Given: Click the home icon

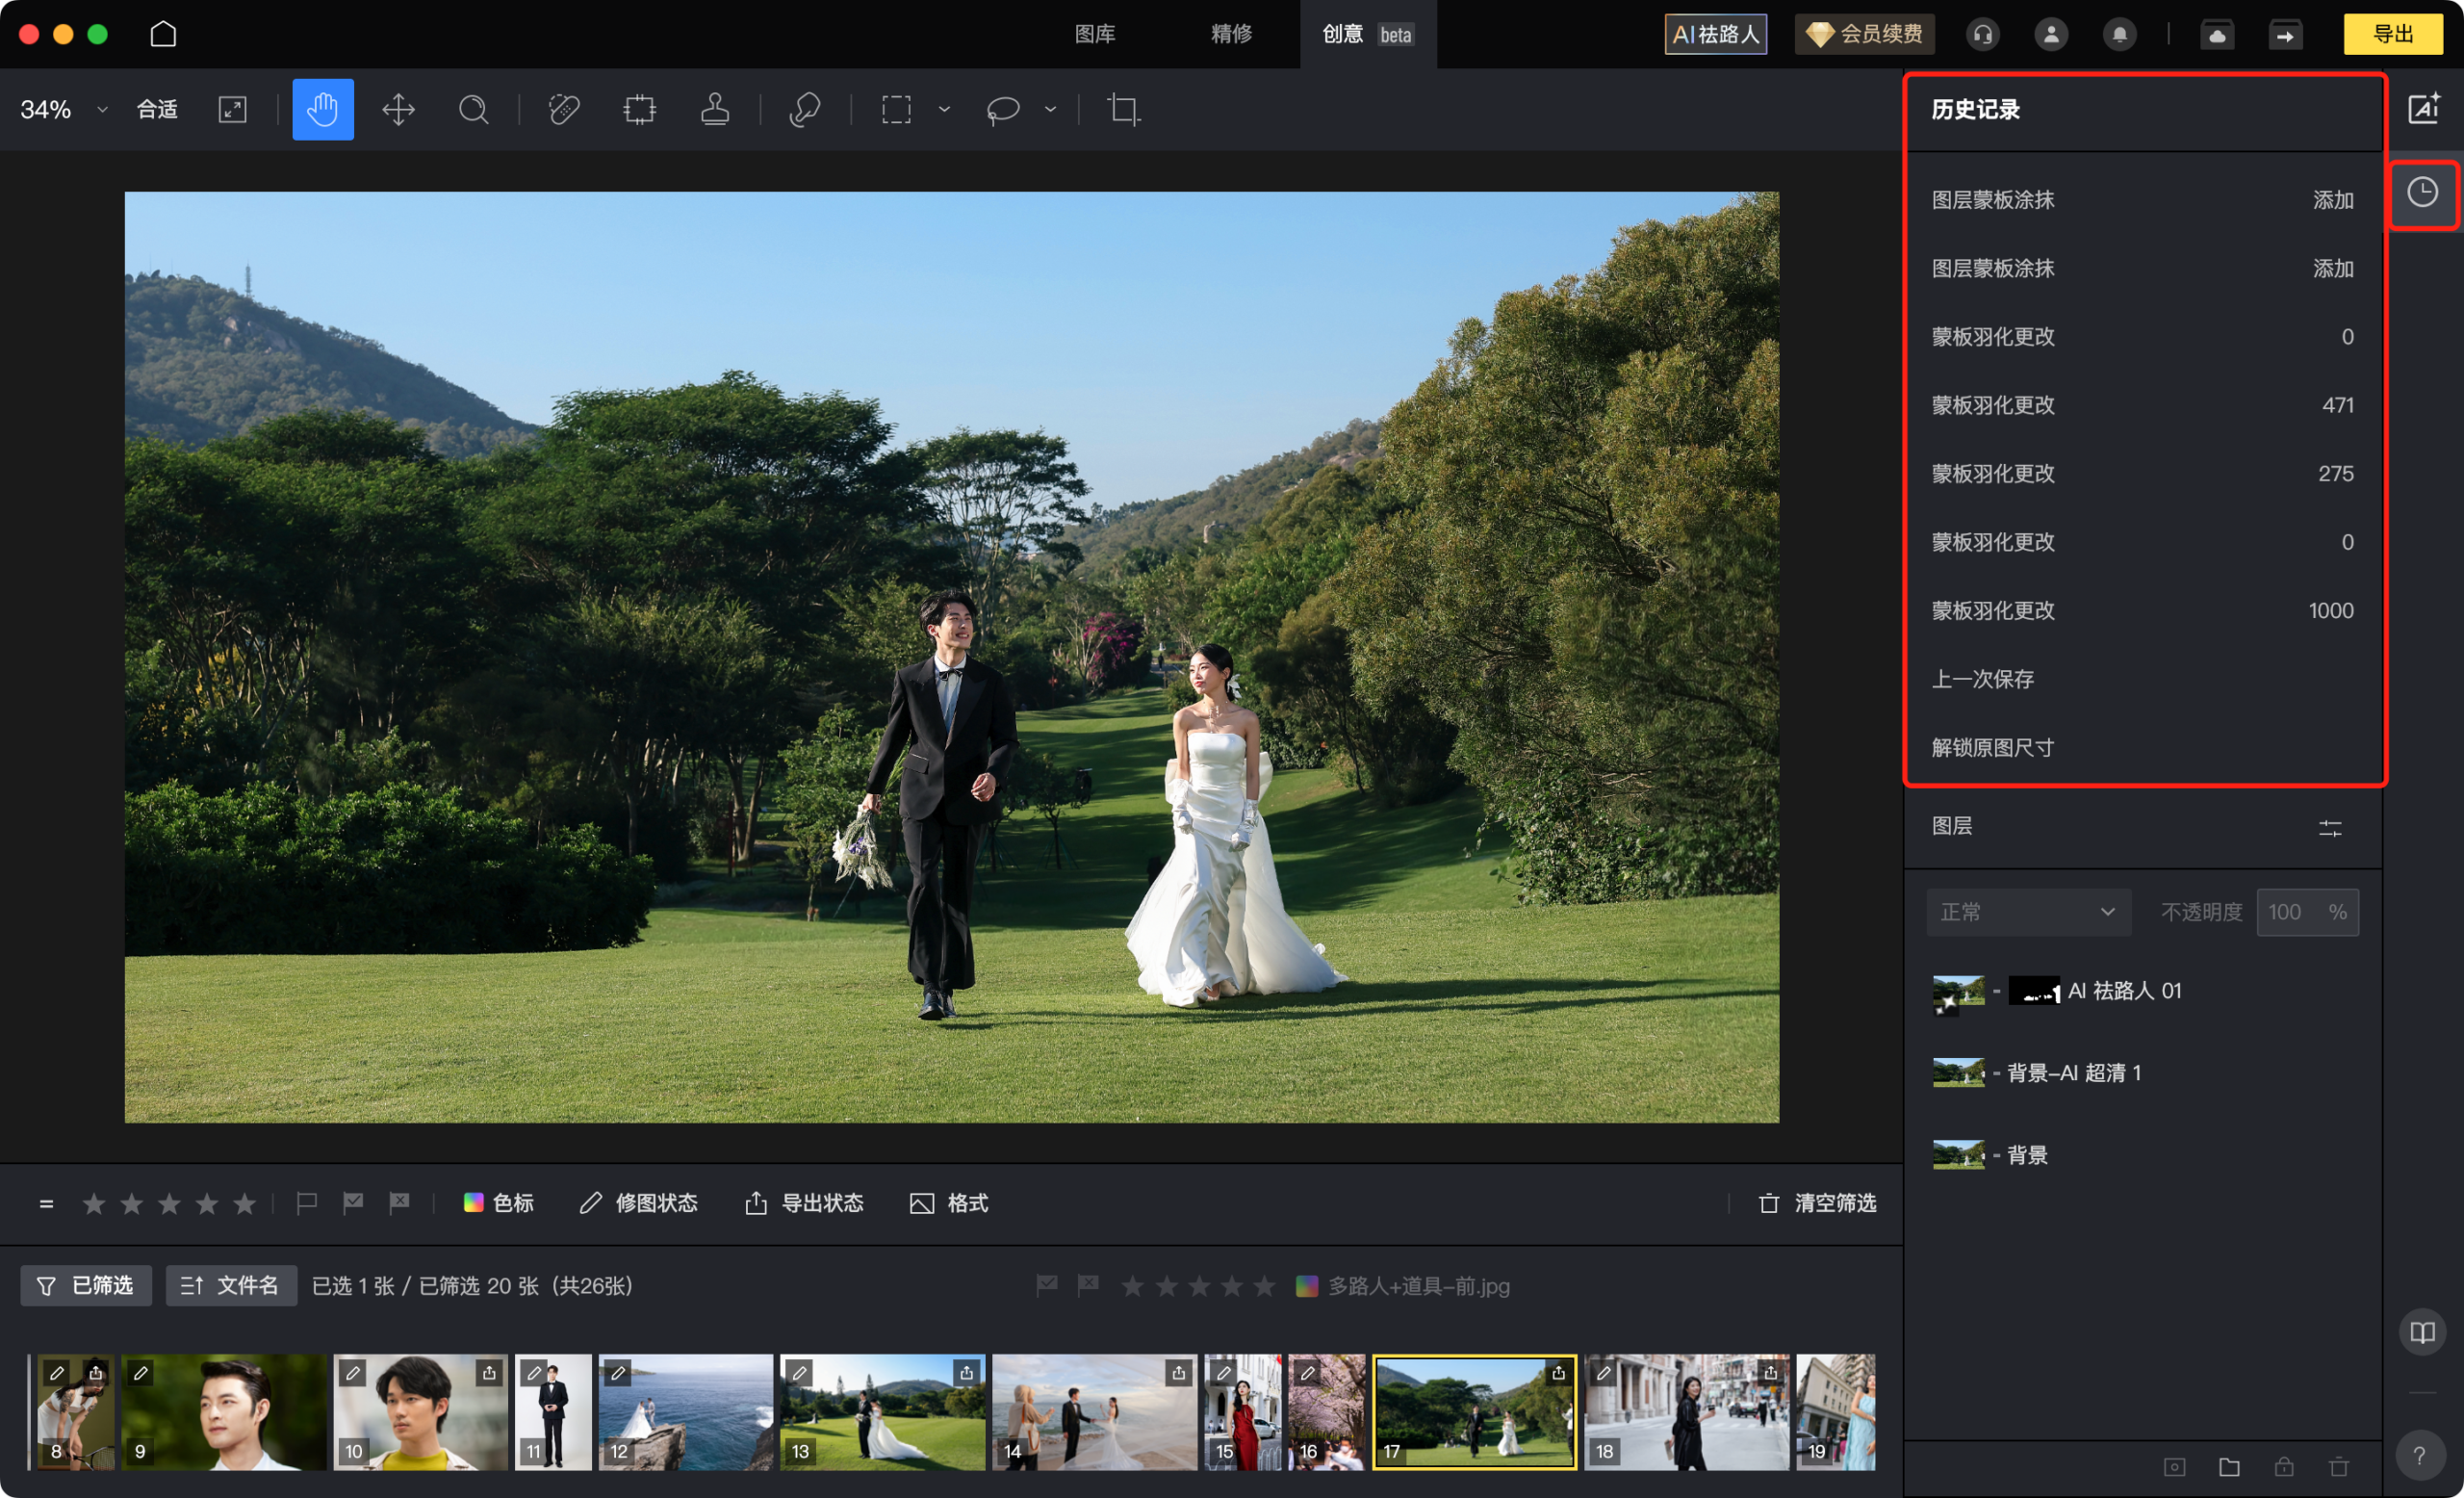Looking at the screenshot, I should click(163, 34).
